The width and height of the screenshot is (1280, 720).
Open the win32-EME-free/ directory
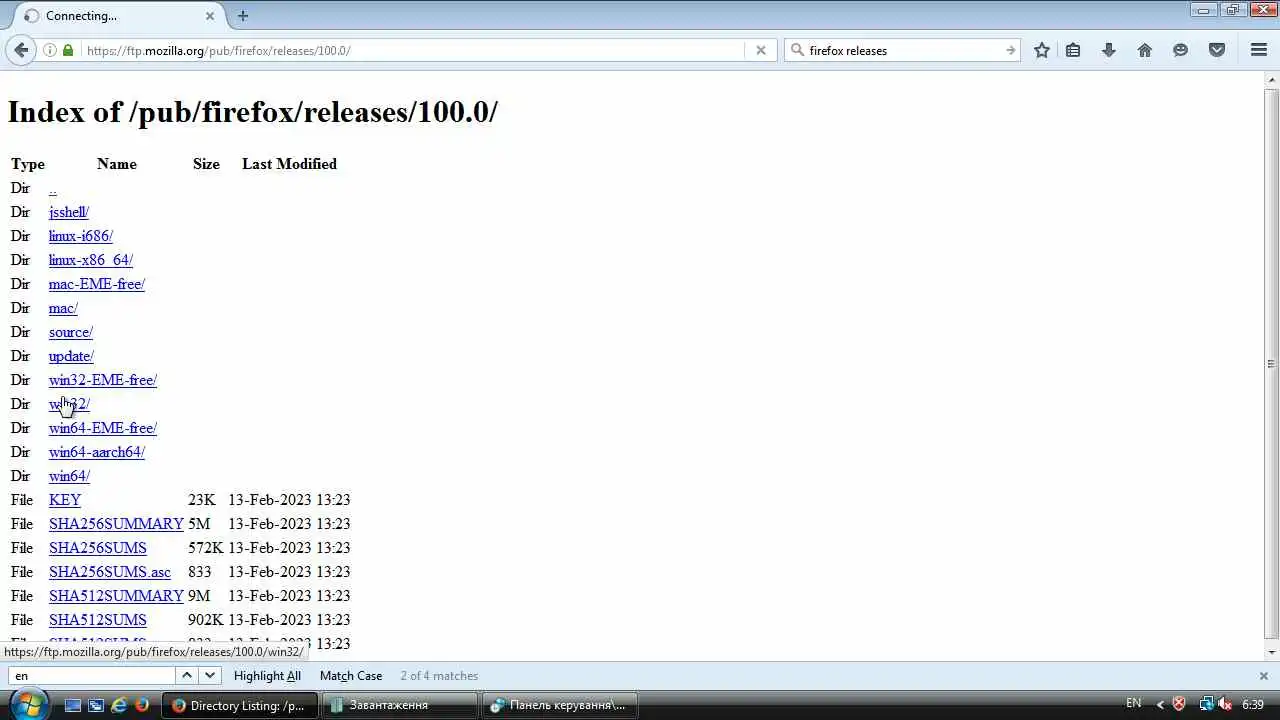tap(103, 380)
